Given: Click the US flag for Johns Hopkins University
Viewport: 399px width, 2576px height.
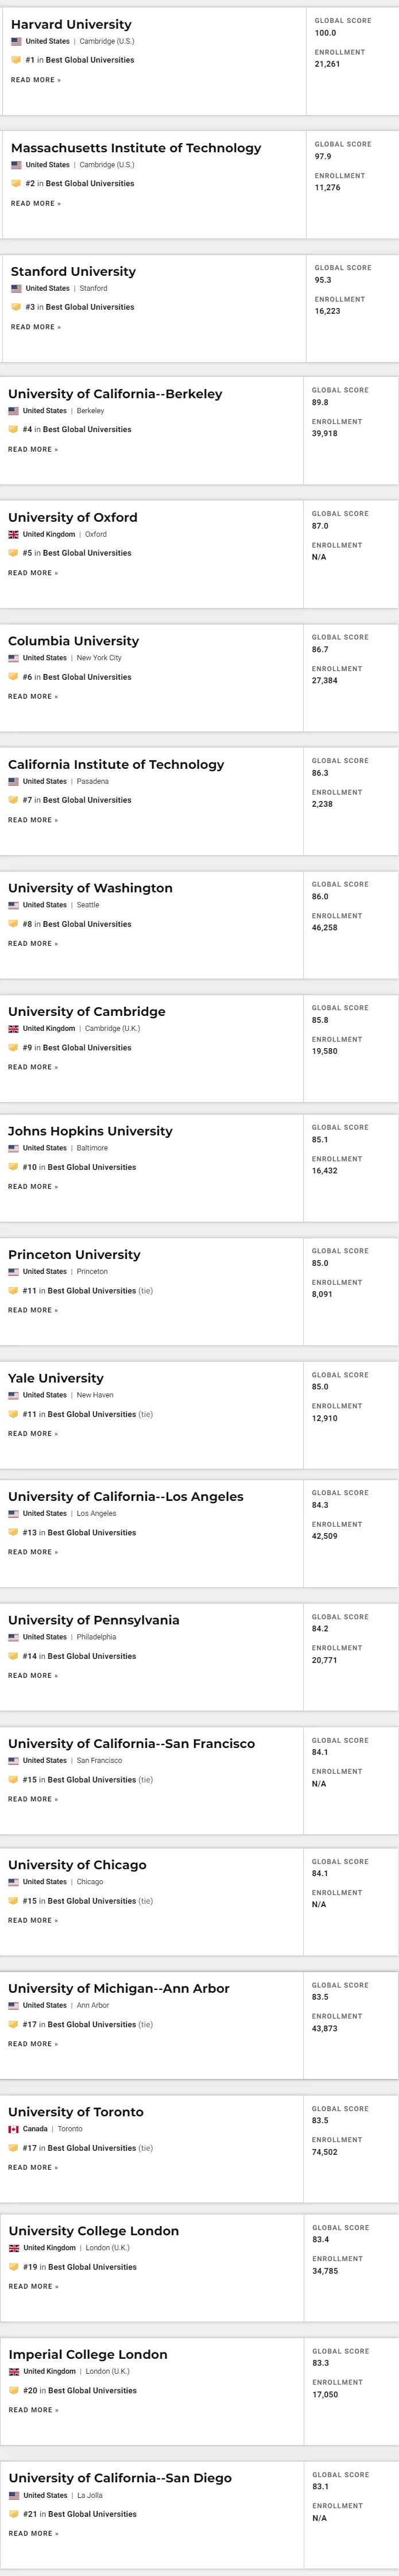Looking at the screenshot, I should [x=14, y=1148].
